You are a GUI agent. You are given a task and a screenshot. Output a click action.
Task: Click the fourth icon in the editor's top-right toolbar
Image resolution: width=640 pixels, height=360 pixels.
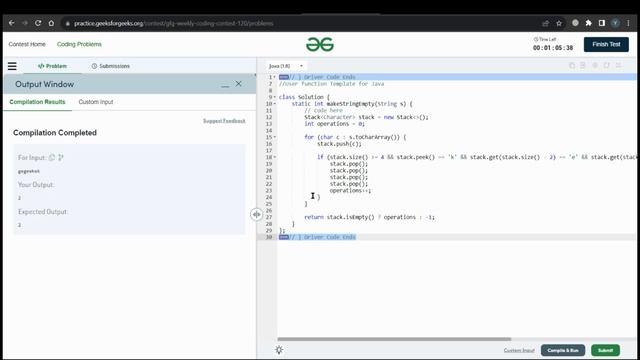pyautogui.click(x=607, y=65)
